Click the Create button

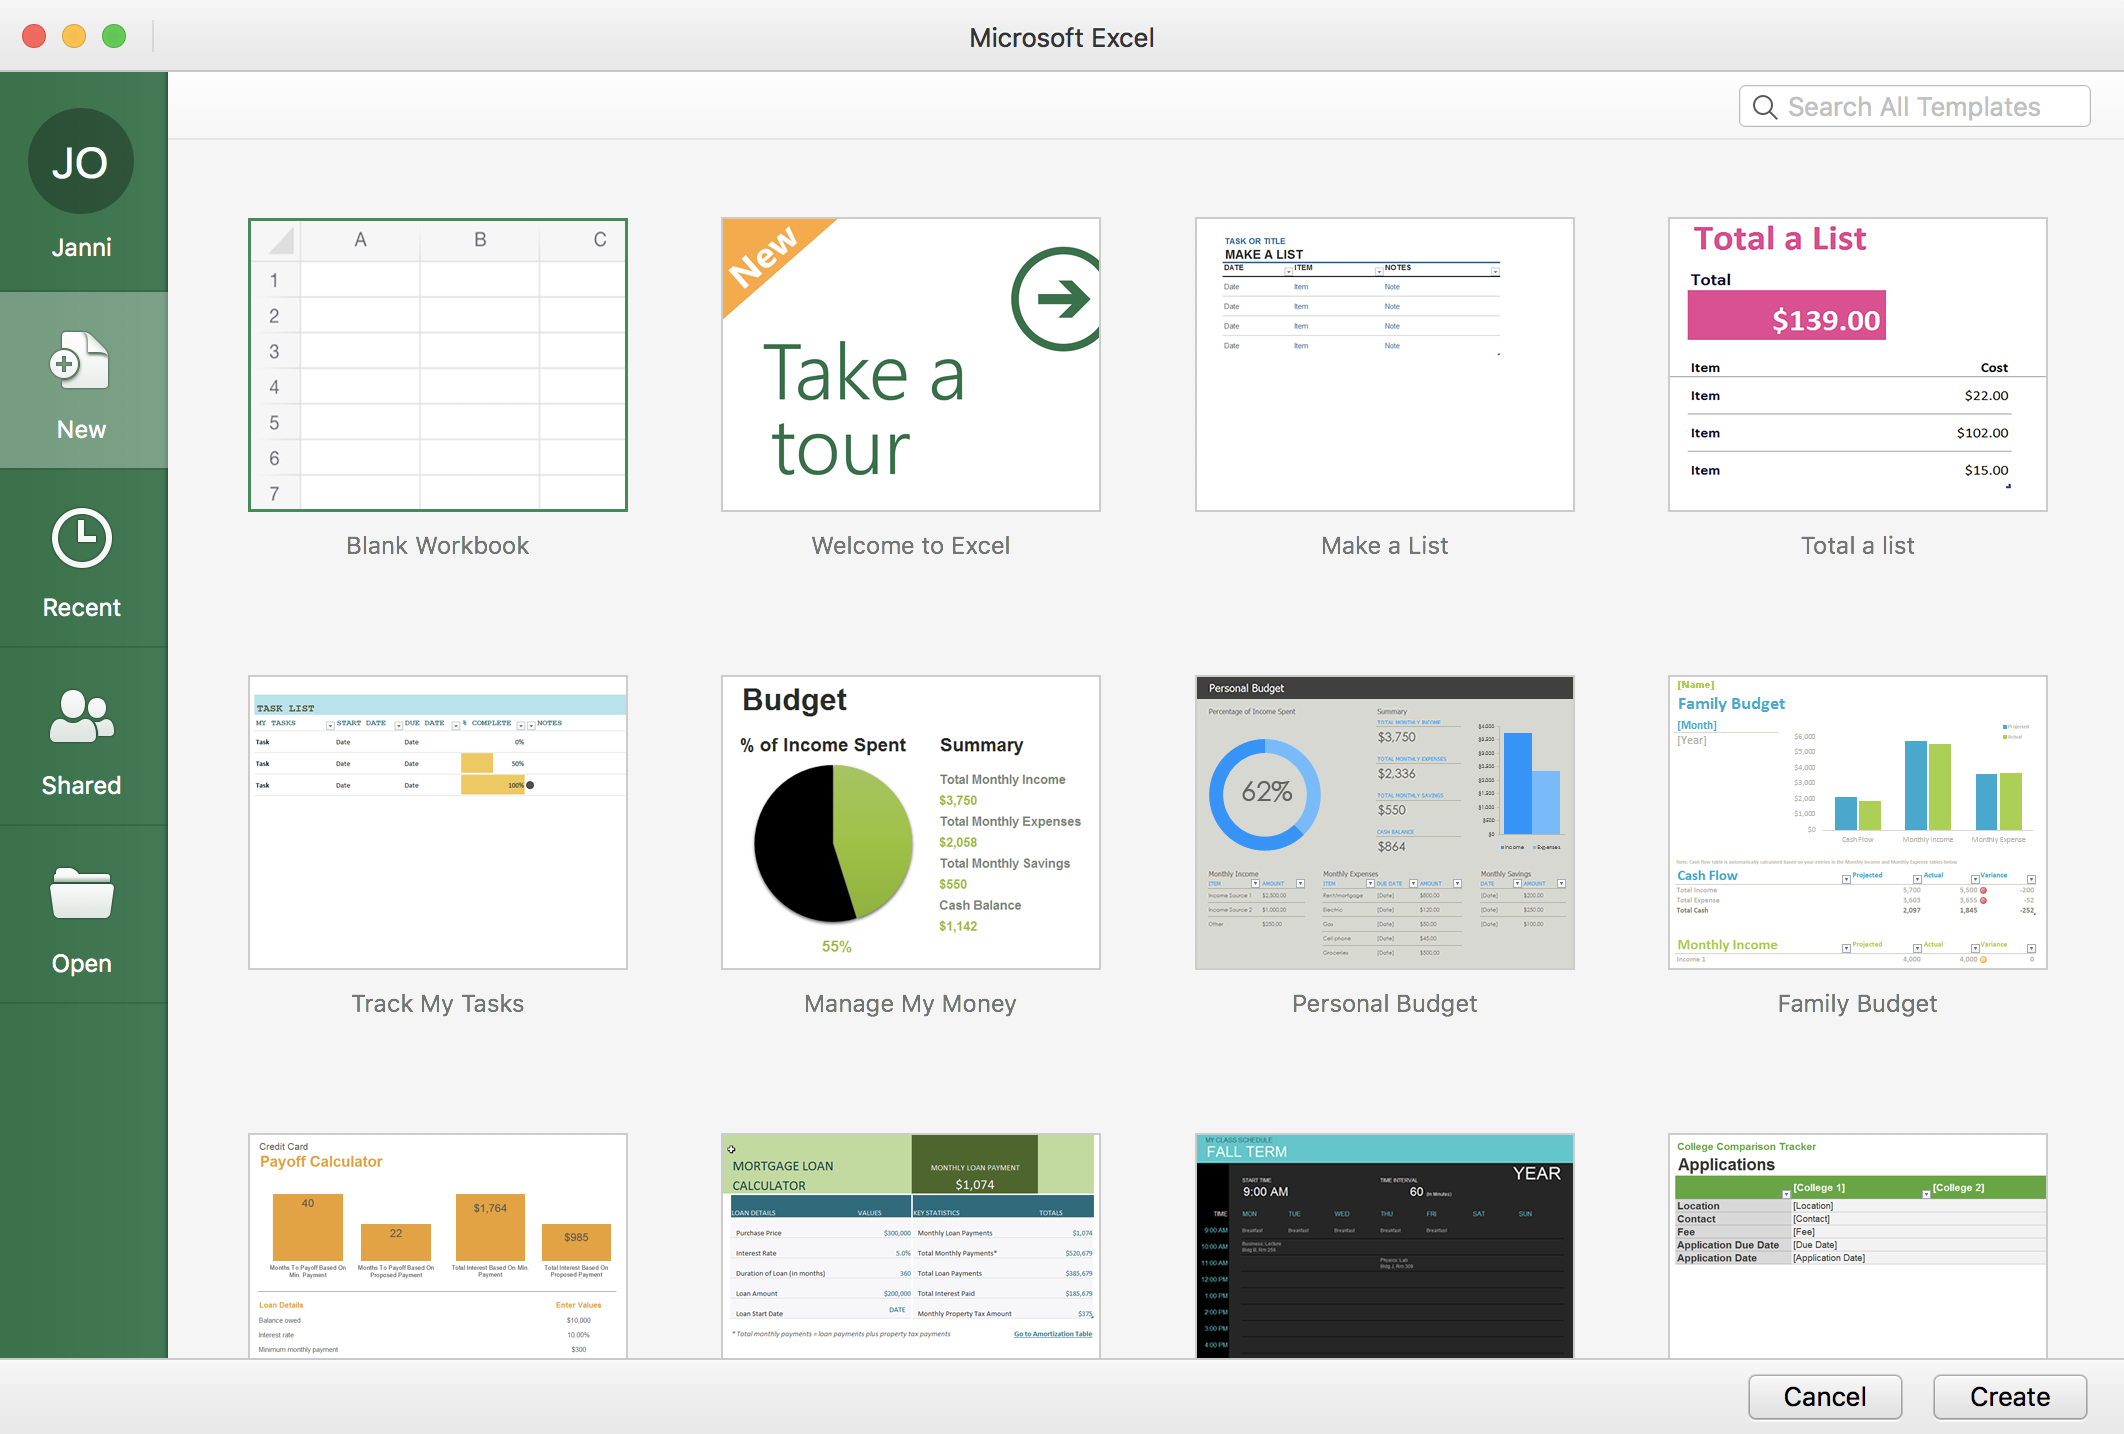(x=2010, y=1396)
